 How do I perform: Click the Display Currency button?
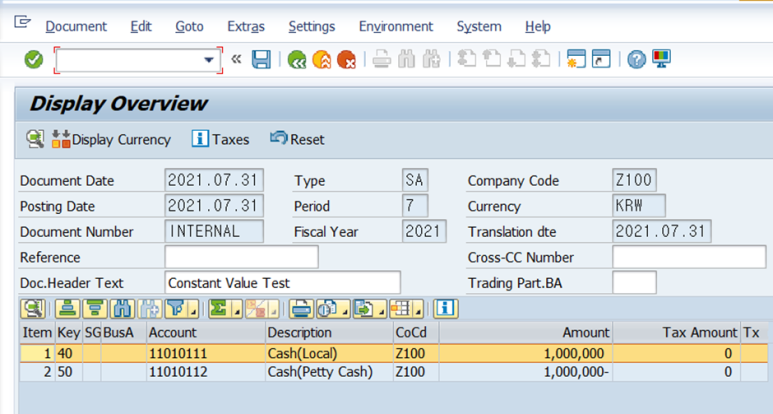tap(111, 139)
